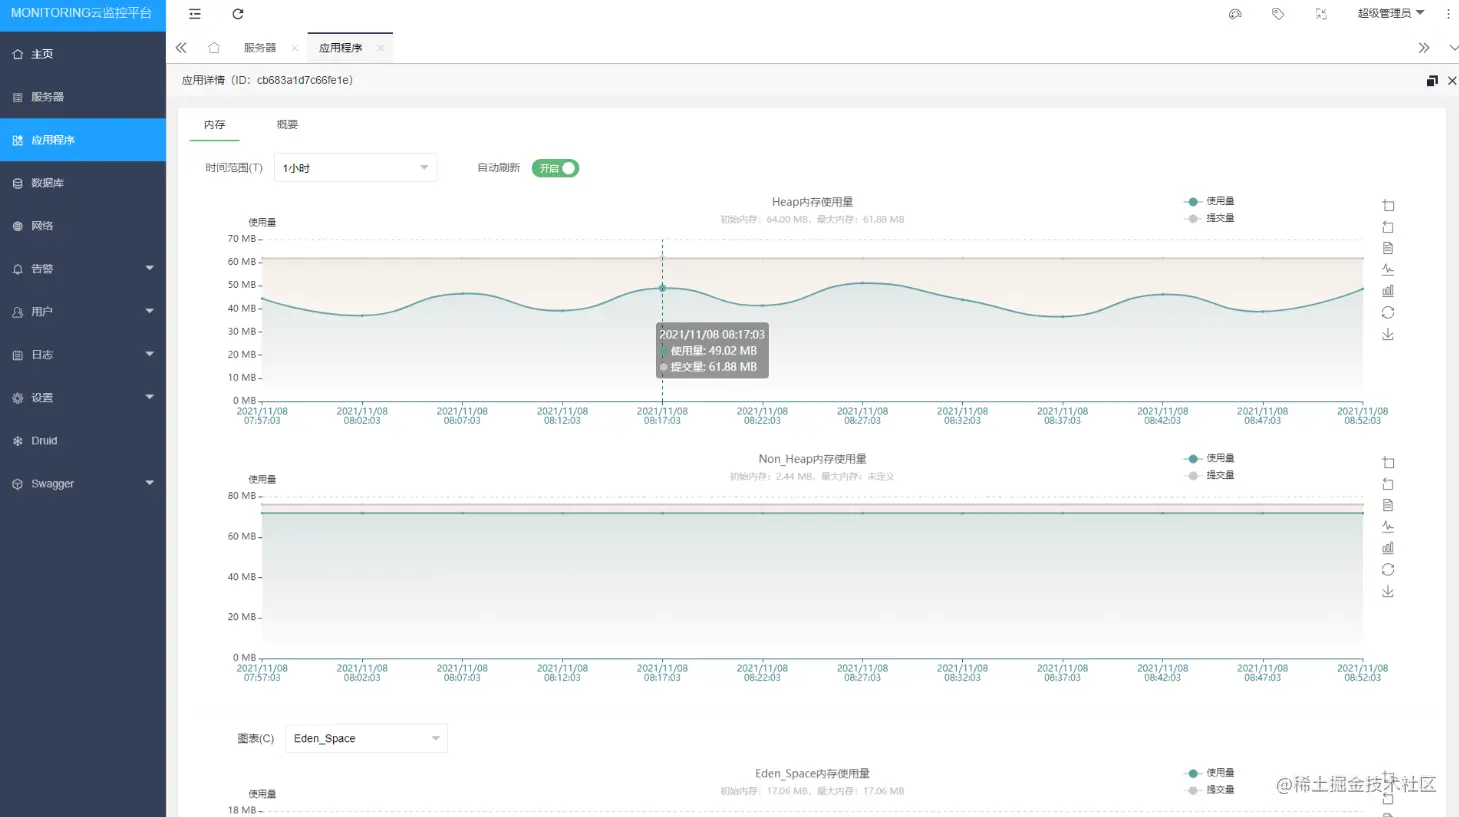Download the Non_Heap chart as an image

tap(1388, 592)
